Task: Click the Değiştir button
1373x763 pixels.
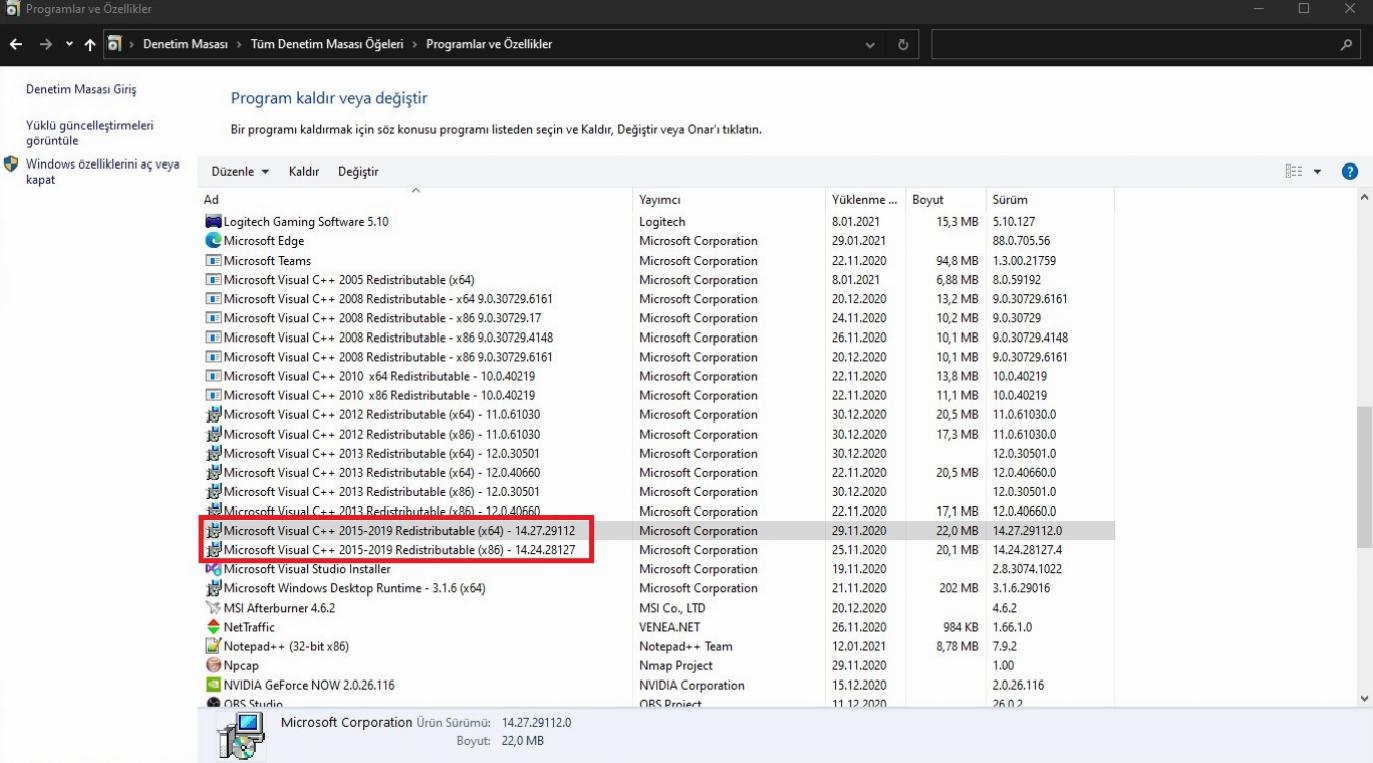Action: 358,172
